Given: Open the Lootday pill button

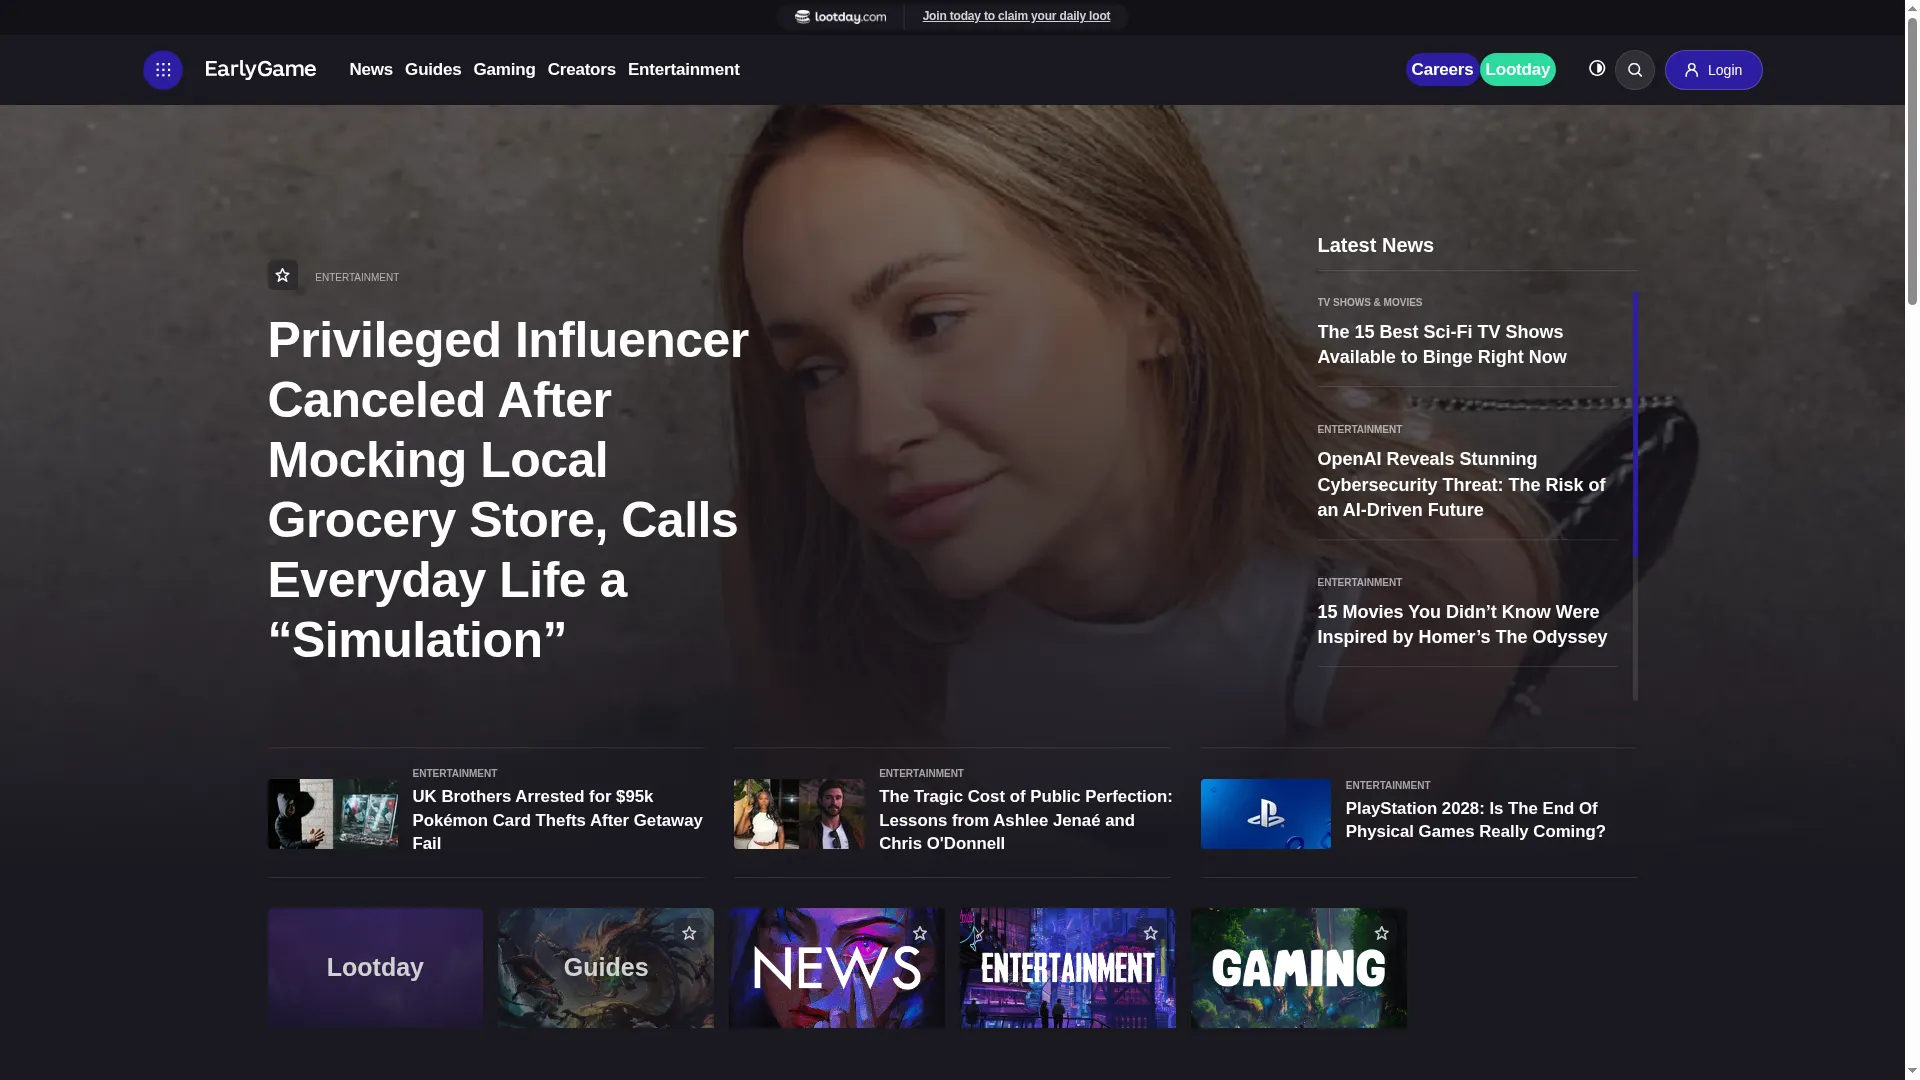Looking at the screenshot, I should pyautogui.click(x=1517, y=70).
